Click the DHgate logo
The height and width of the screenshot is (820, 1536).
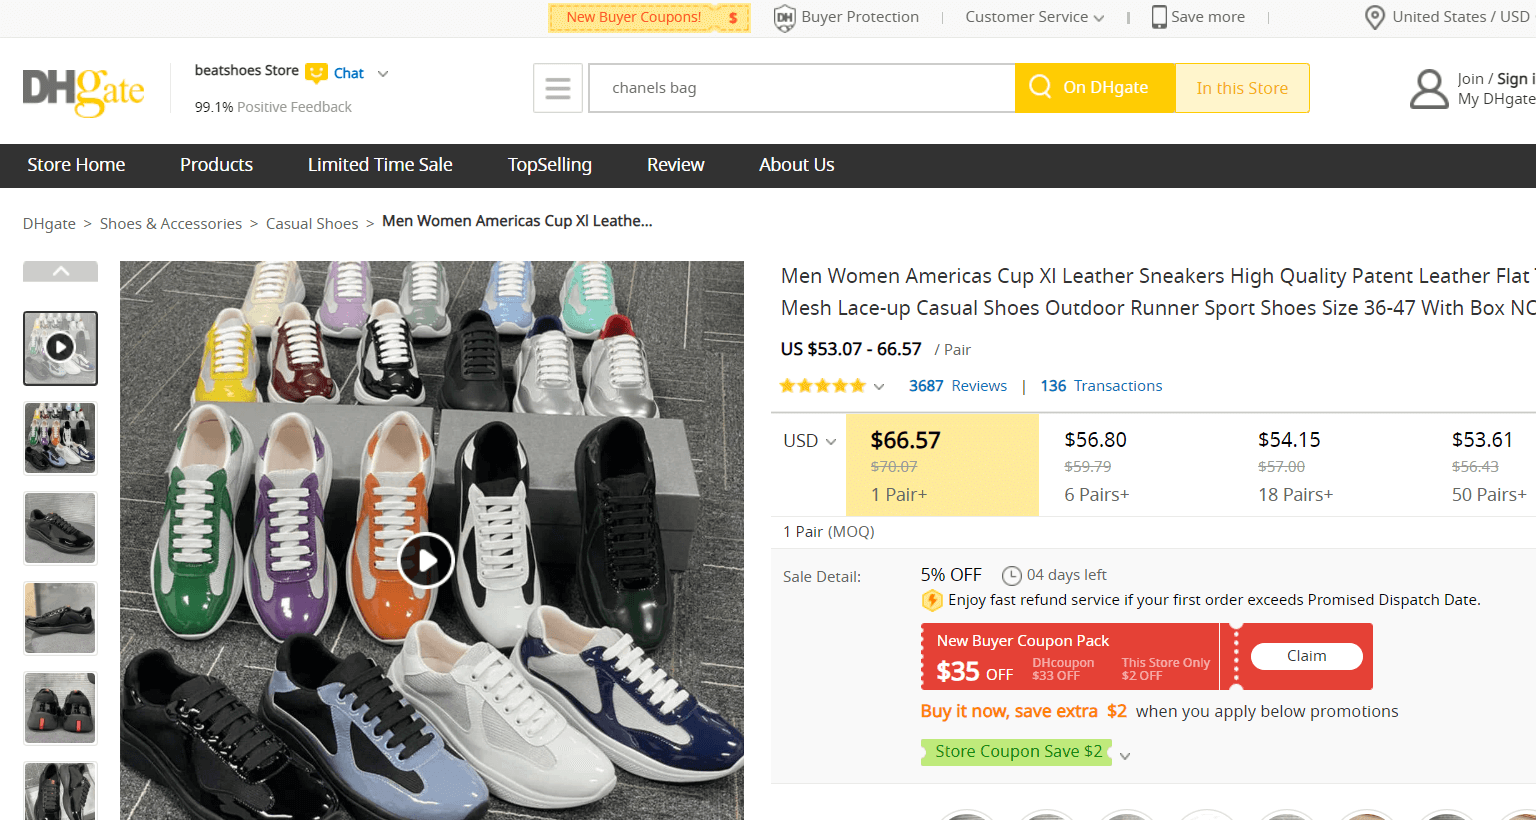coord(83,91)
